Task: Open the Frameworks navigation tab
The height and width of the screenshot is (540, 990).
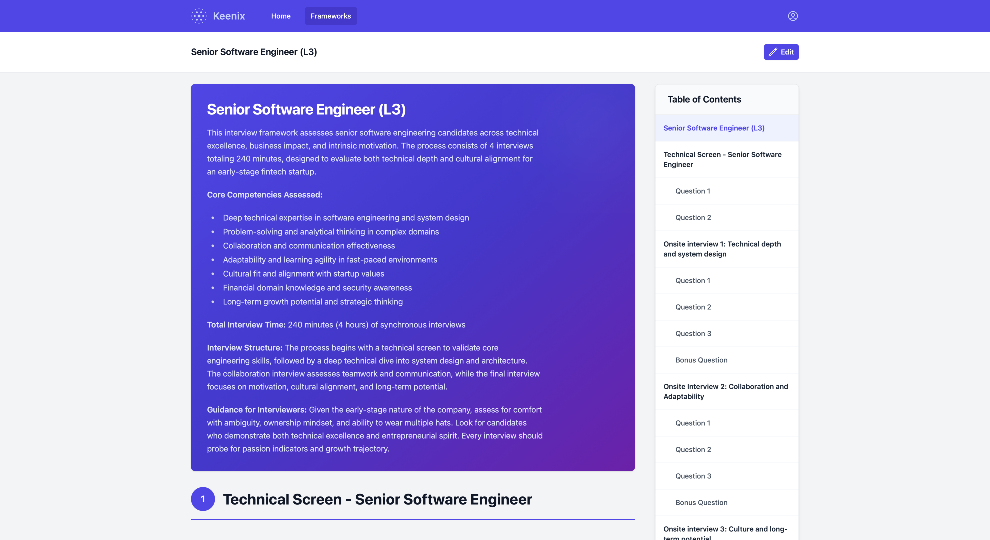Action: (330, 16)
